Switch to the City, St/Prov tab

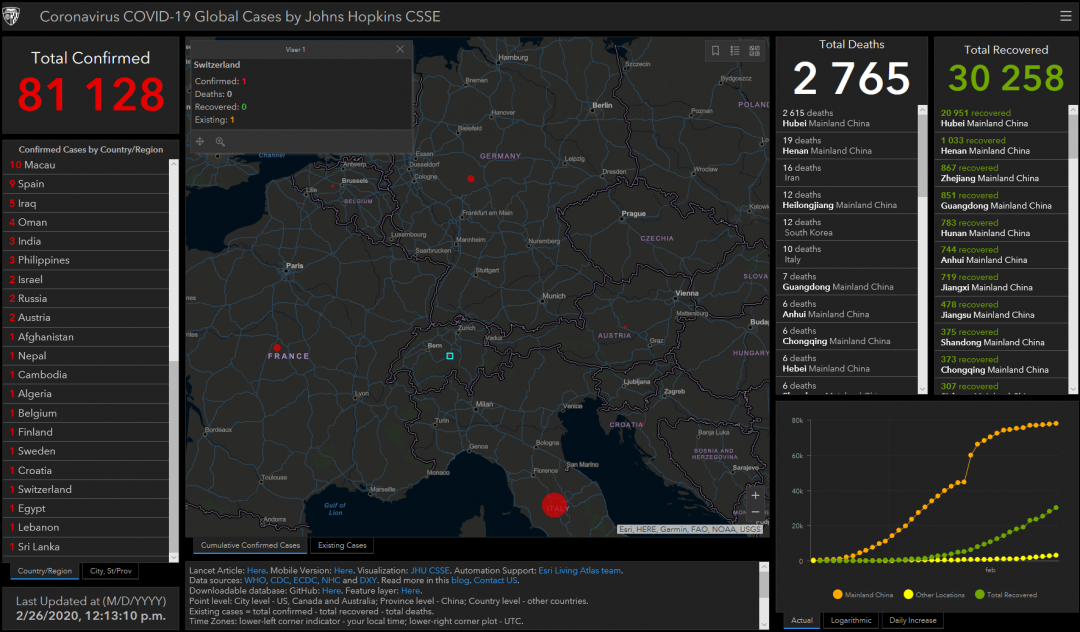[111, 571]
